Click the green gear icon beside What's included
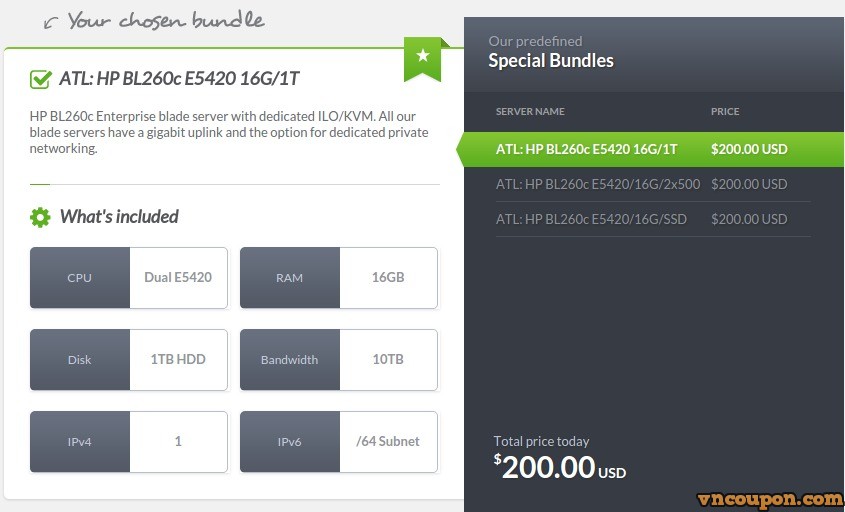The height and width of the screenshot is (512, 845). tap(40, 217)
